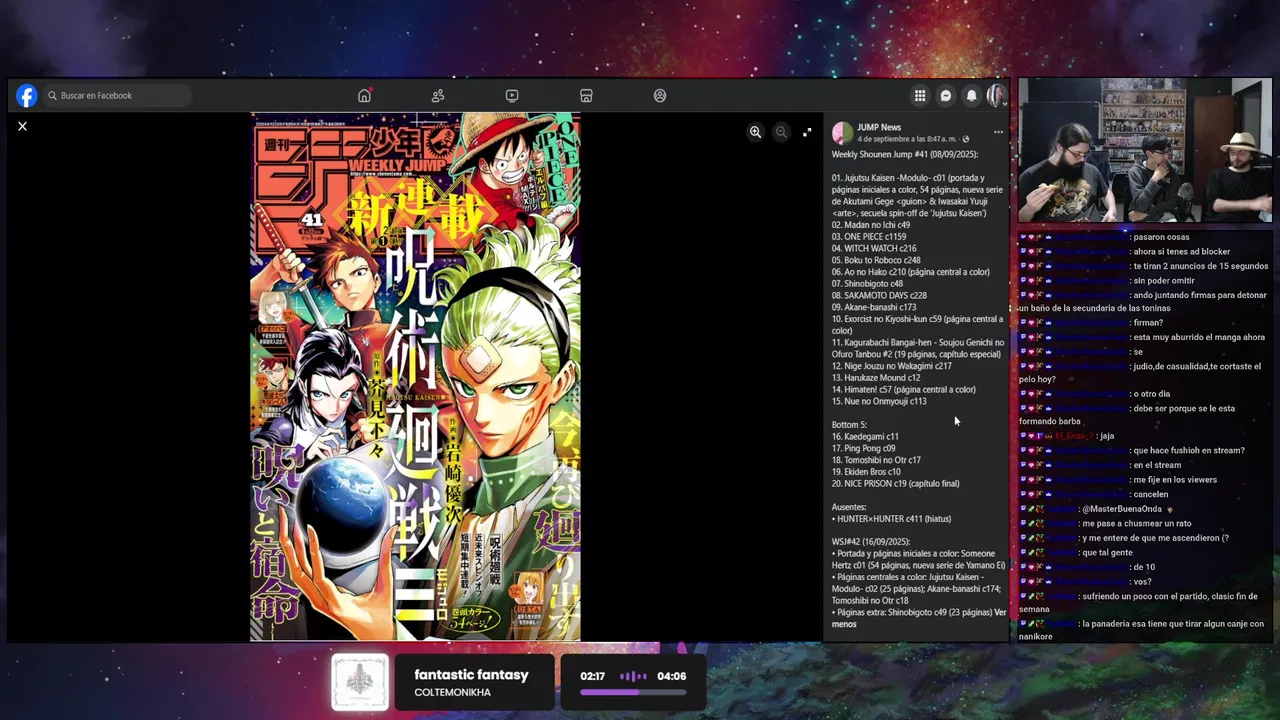Open the Watch video tab
Viewport: 1280px width, 720px height.
point(512,96)
